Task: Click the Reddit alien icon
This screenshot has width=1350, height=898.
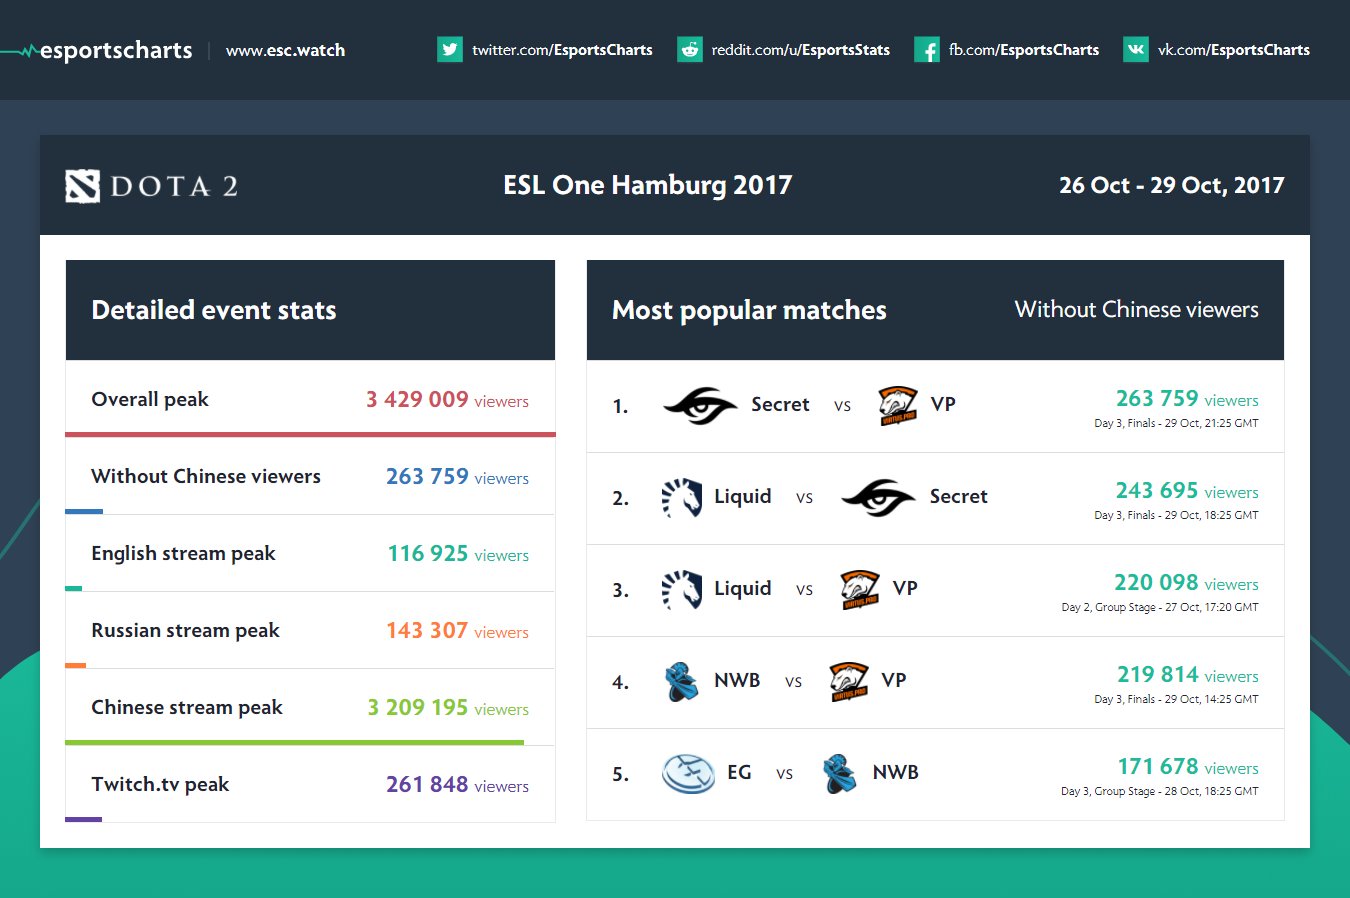Action: pos(690,49)
